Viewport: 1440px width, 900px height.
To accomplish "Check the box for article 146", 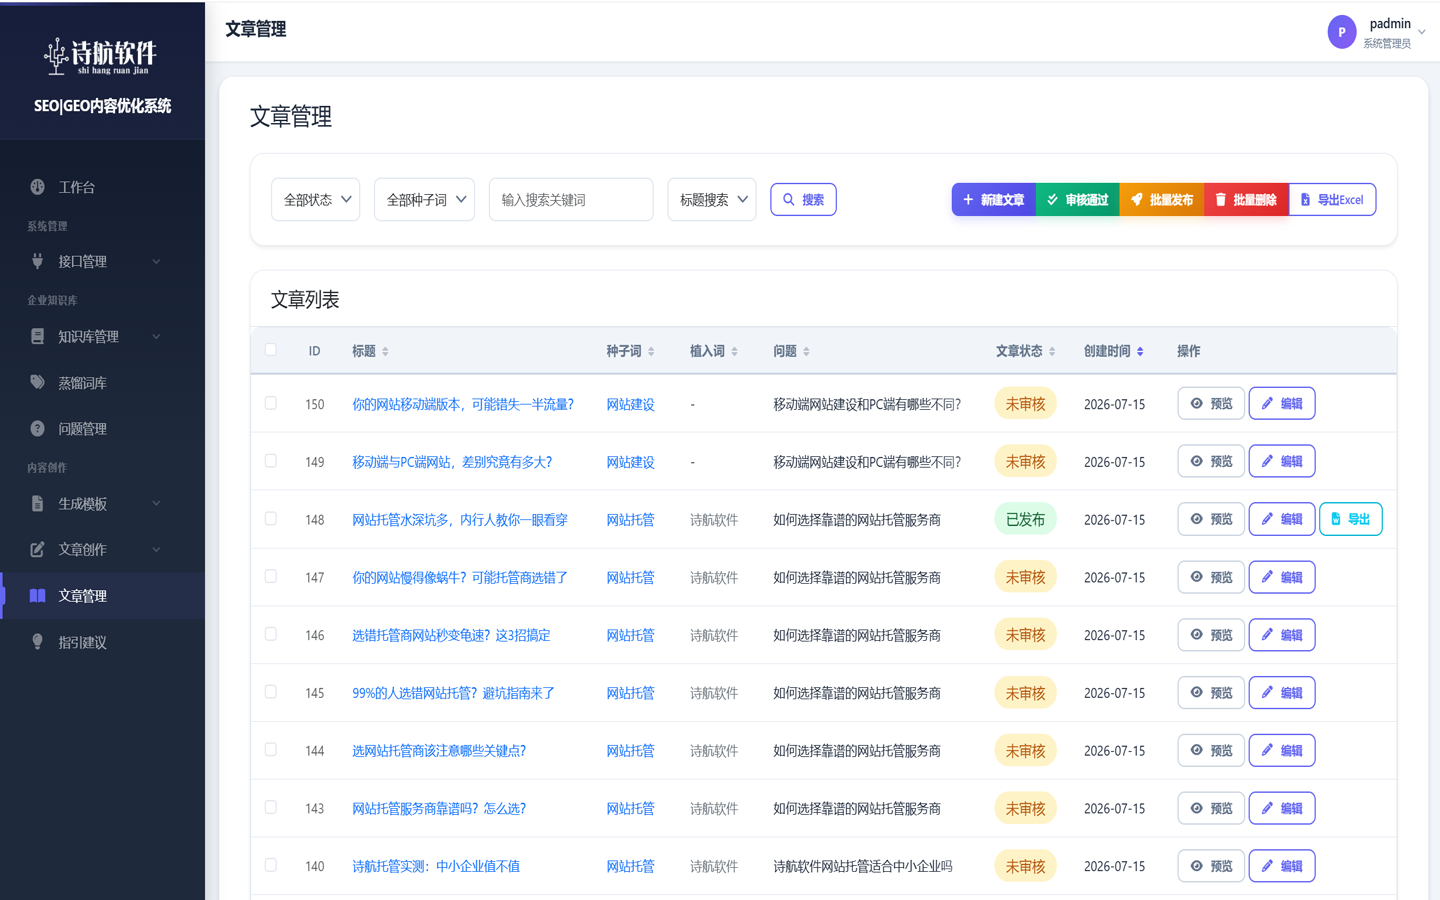I will tap(270, 634).
